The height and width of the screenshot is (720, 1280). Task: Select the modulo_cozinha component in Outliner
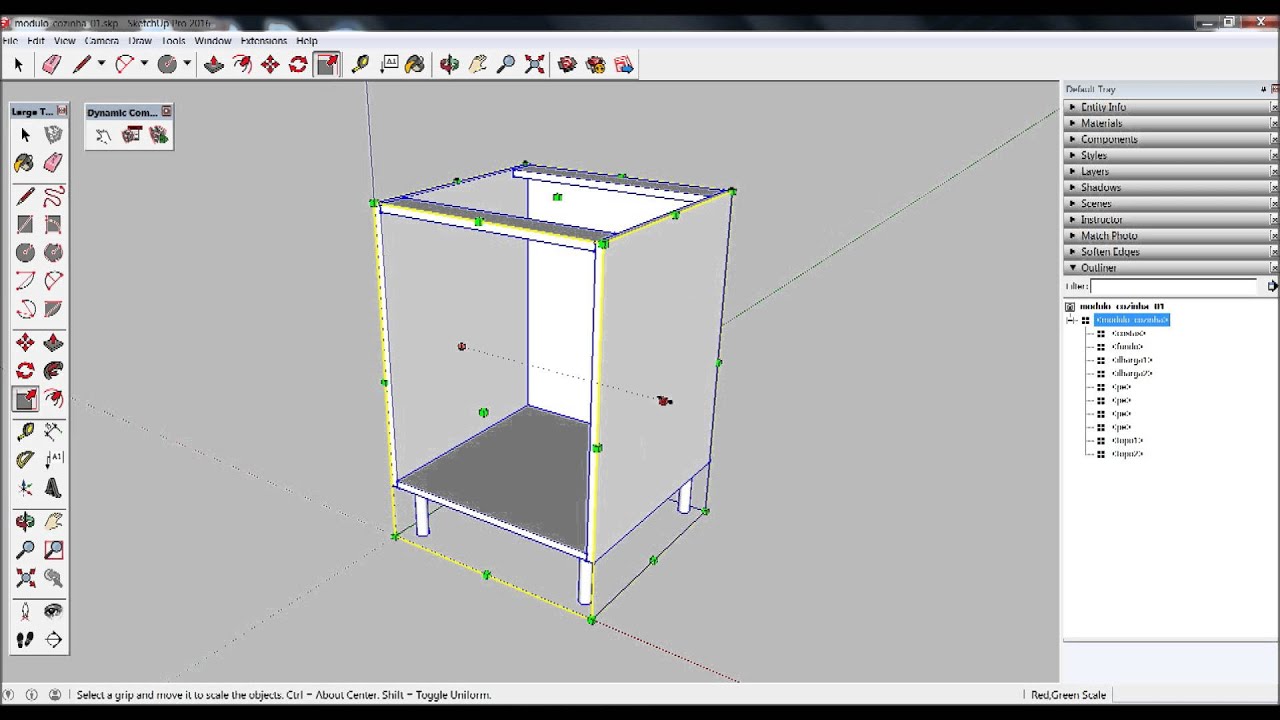coord(1131,320)
